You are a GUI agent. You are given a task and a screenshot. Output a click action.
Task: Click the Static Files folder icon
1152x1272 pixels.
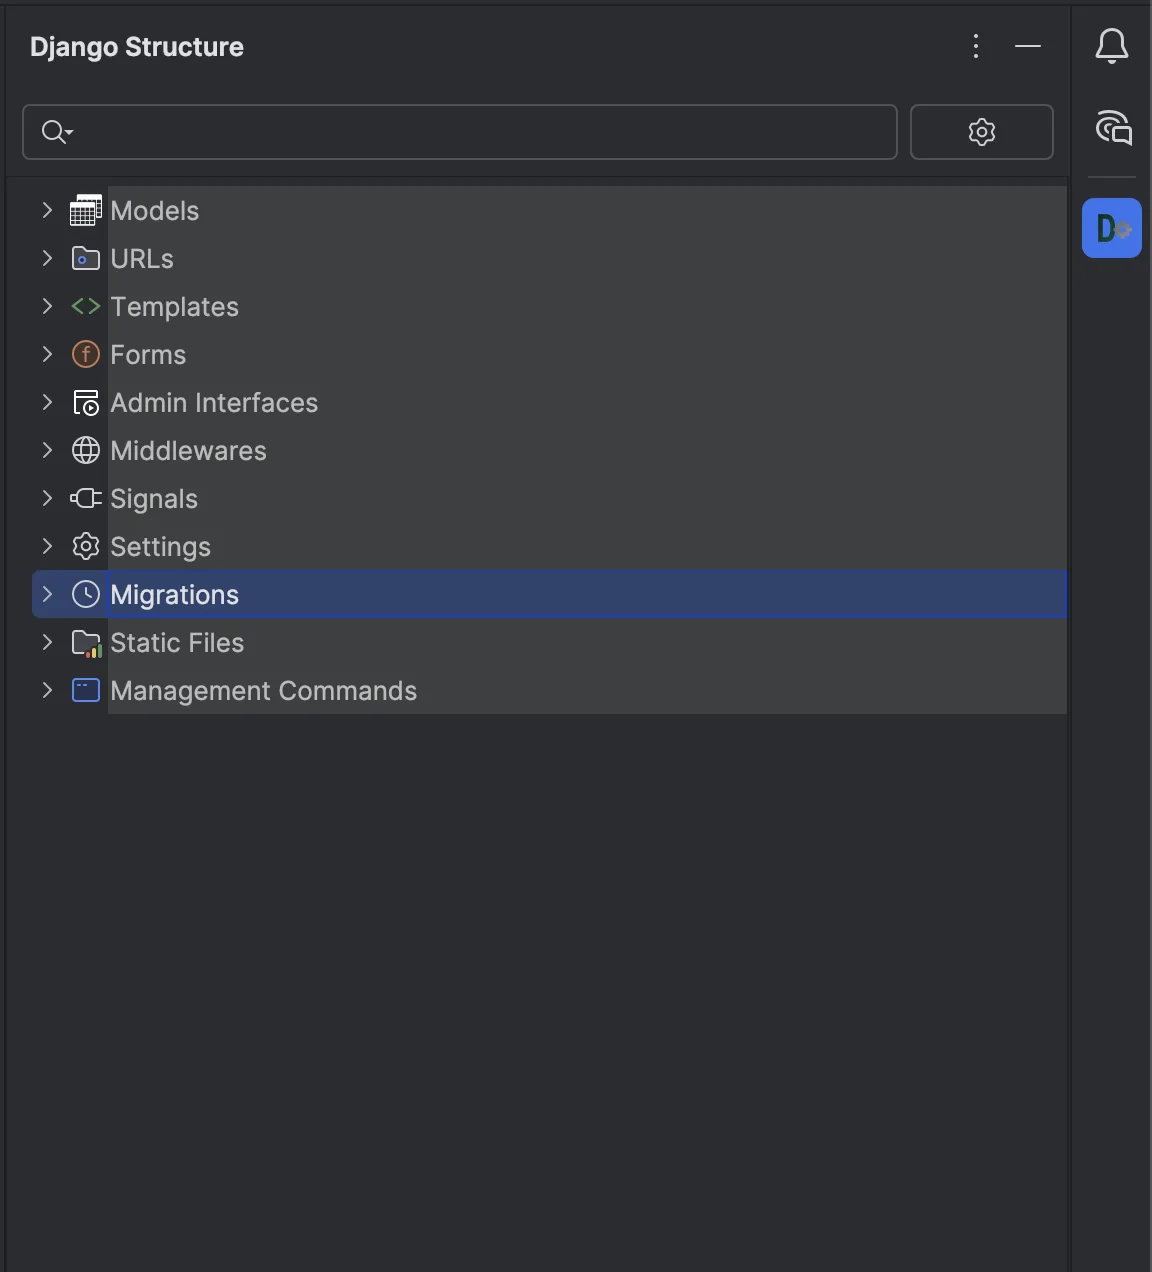pyautogui.click(x=86, y=643)
